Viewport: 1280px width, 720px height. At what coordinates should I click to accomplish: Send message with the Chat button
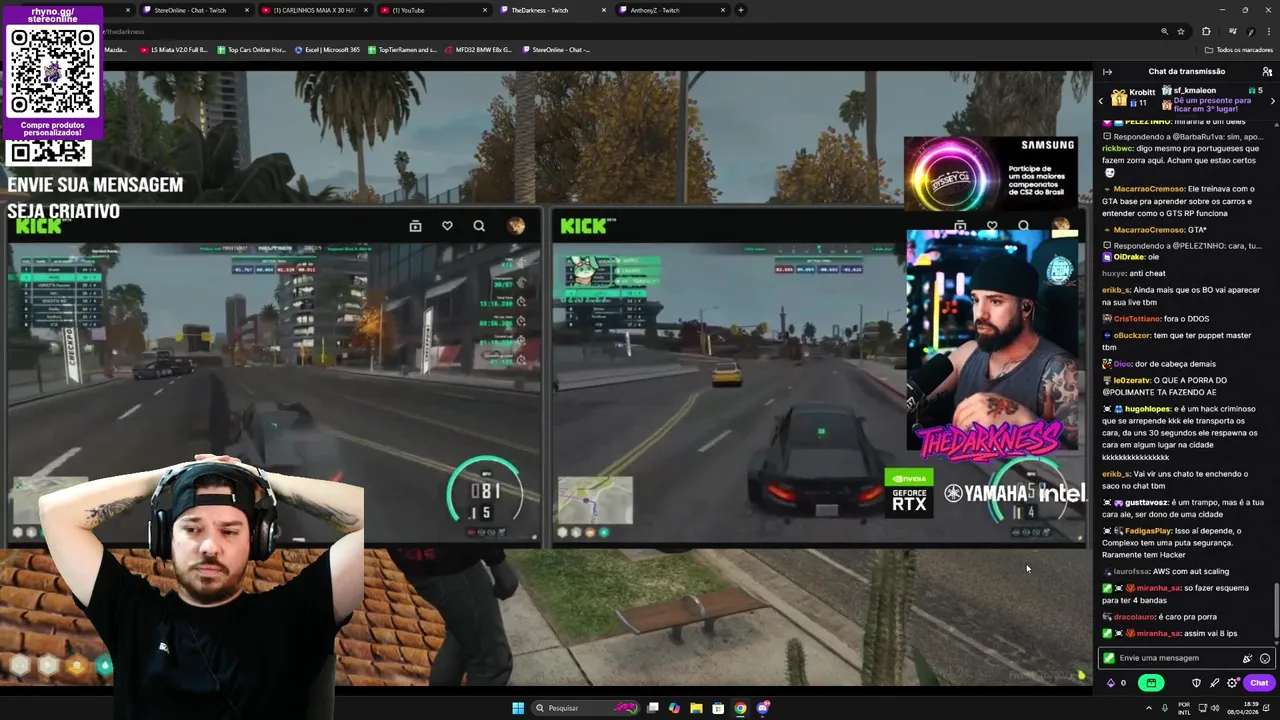tap(1259, 683)
